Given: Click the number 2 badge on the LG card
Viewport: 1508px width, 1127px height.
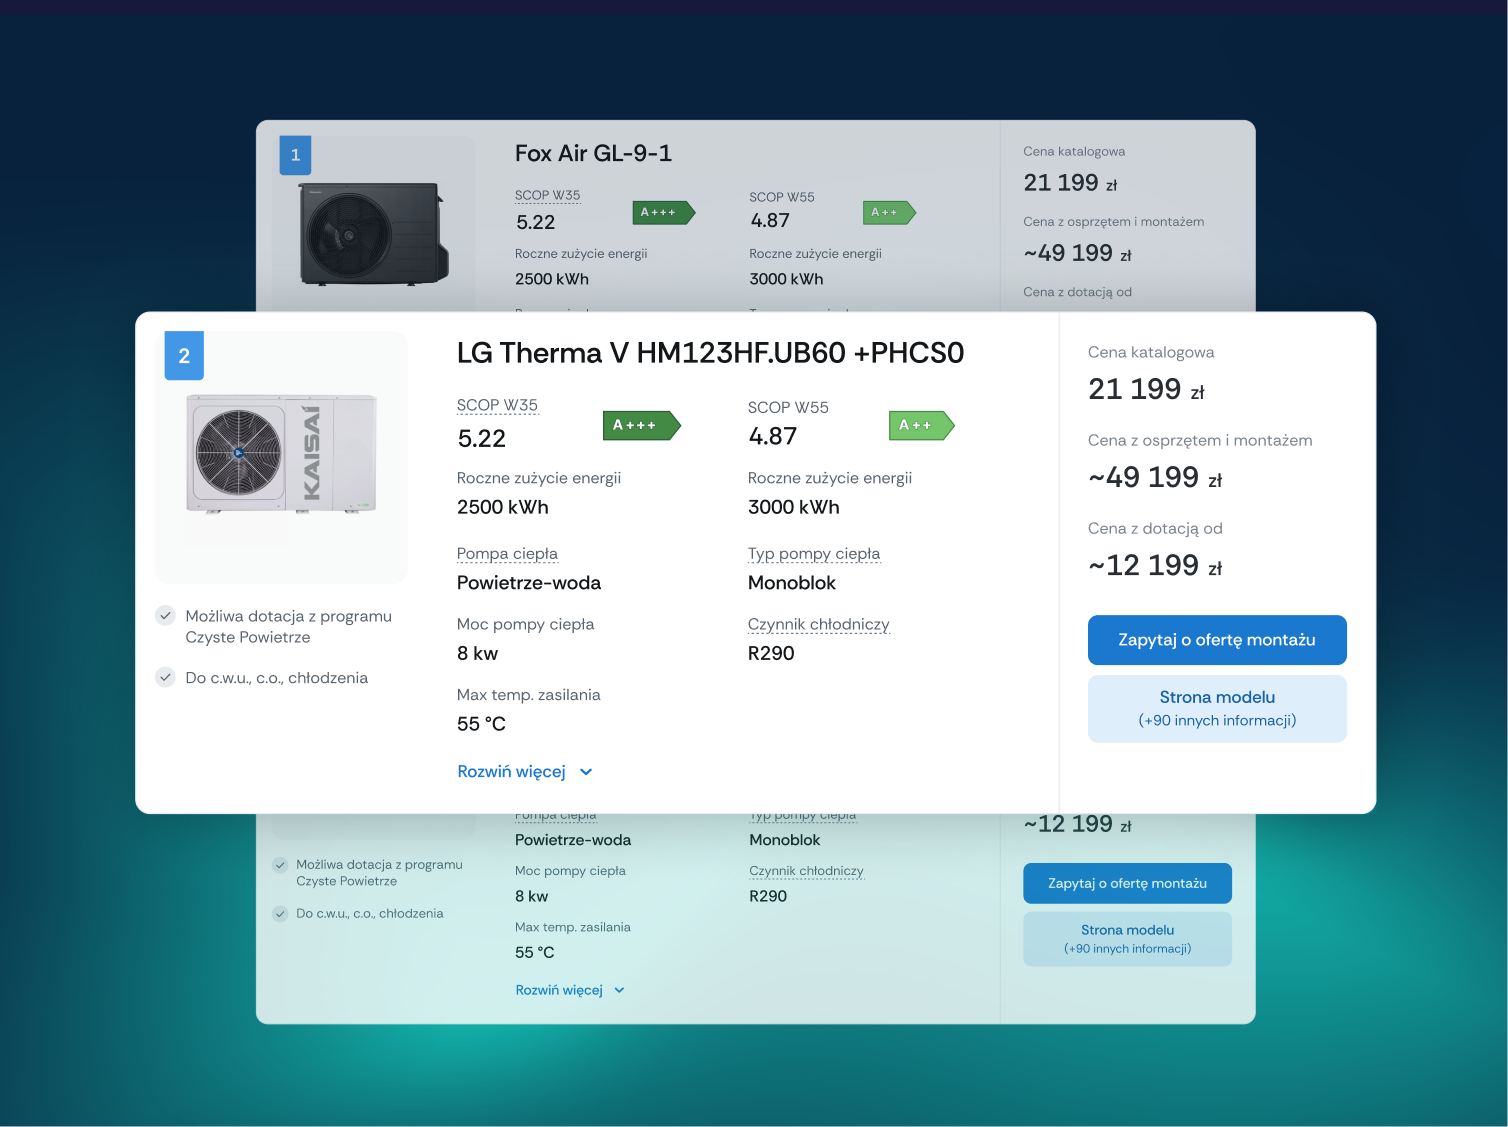Looking at the screenshot, I should click(184, 355).
